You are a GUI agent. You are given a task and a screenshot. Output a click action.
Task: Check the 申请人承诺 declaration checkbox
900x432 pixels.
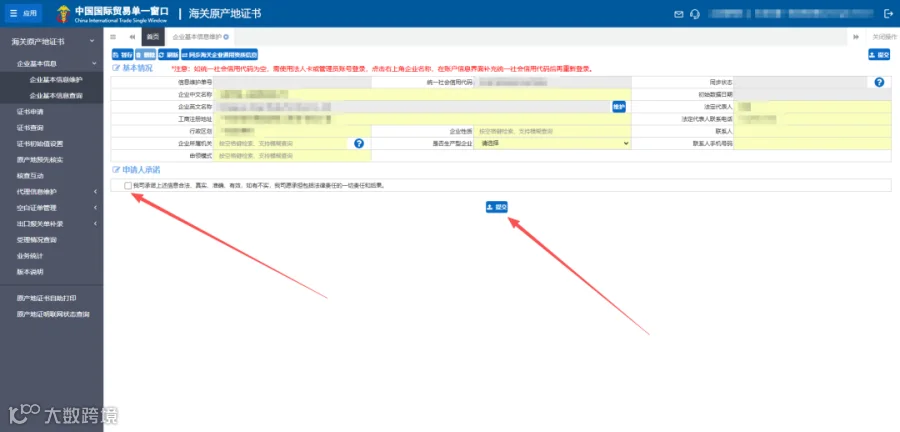(x=127, y=185)
